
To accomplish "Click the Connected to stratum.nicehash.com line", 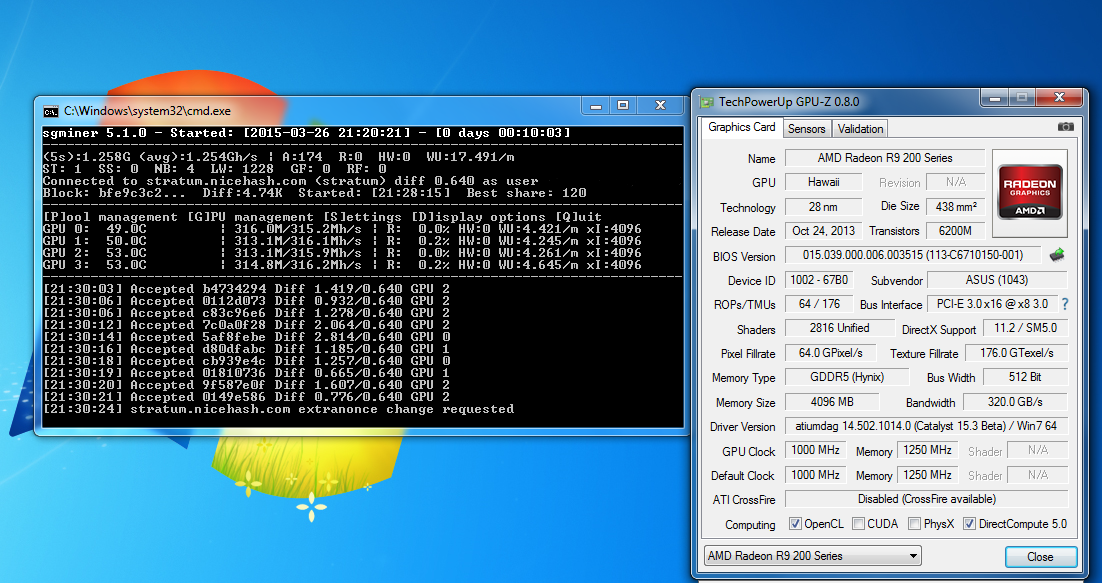I will [x=290, y=181].
